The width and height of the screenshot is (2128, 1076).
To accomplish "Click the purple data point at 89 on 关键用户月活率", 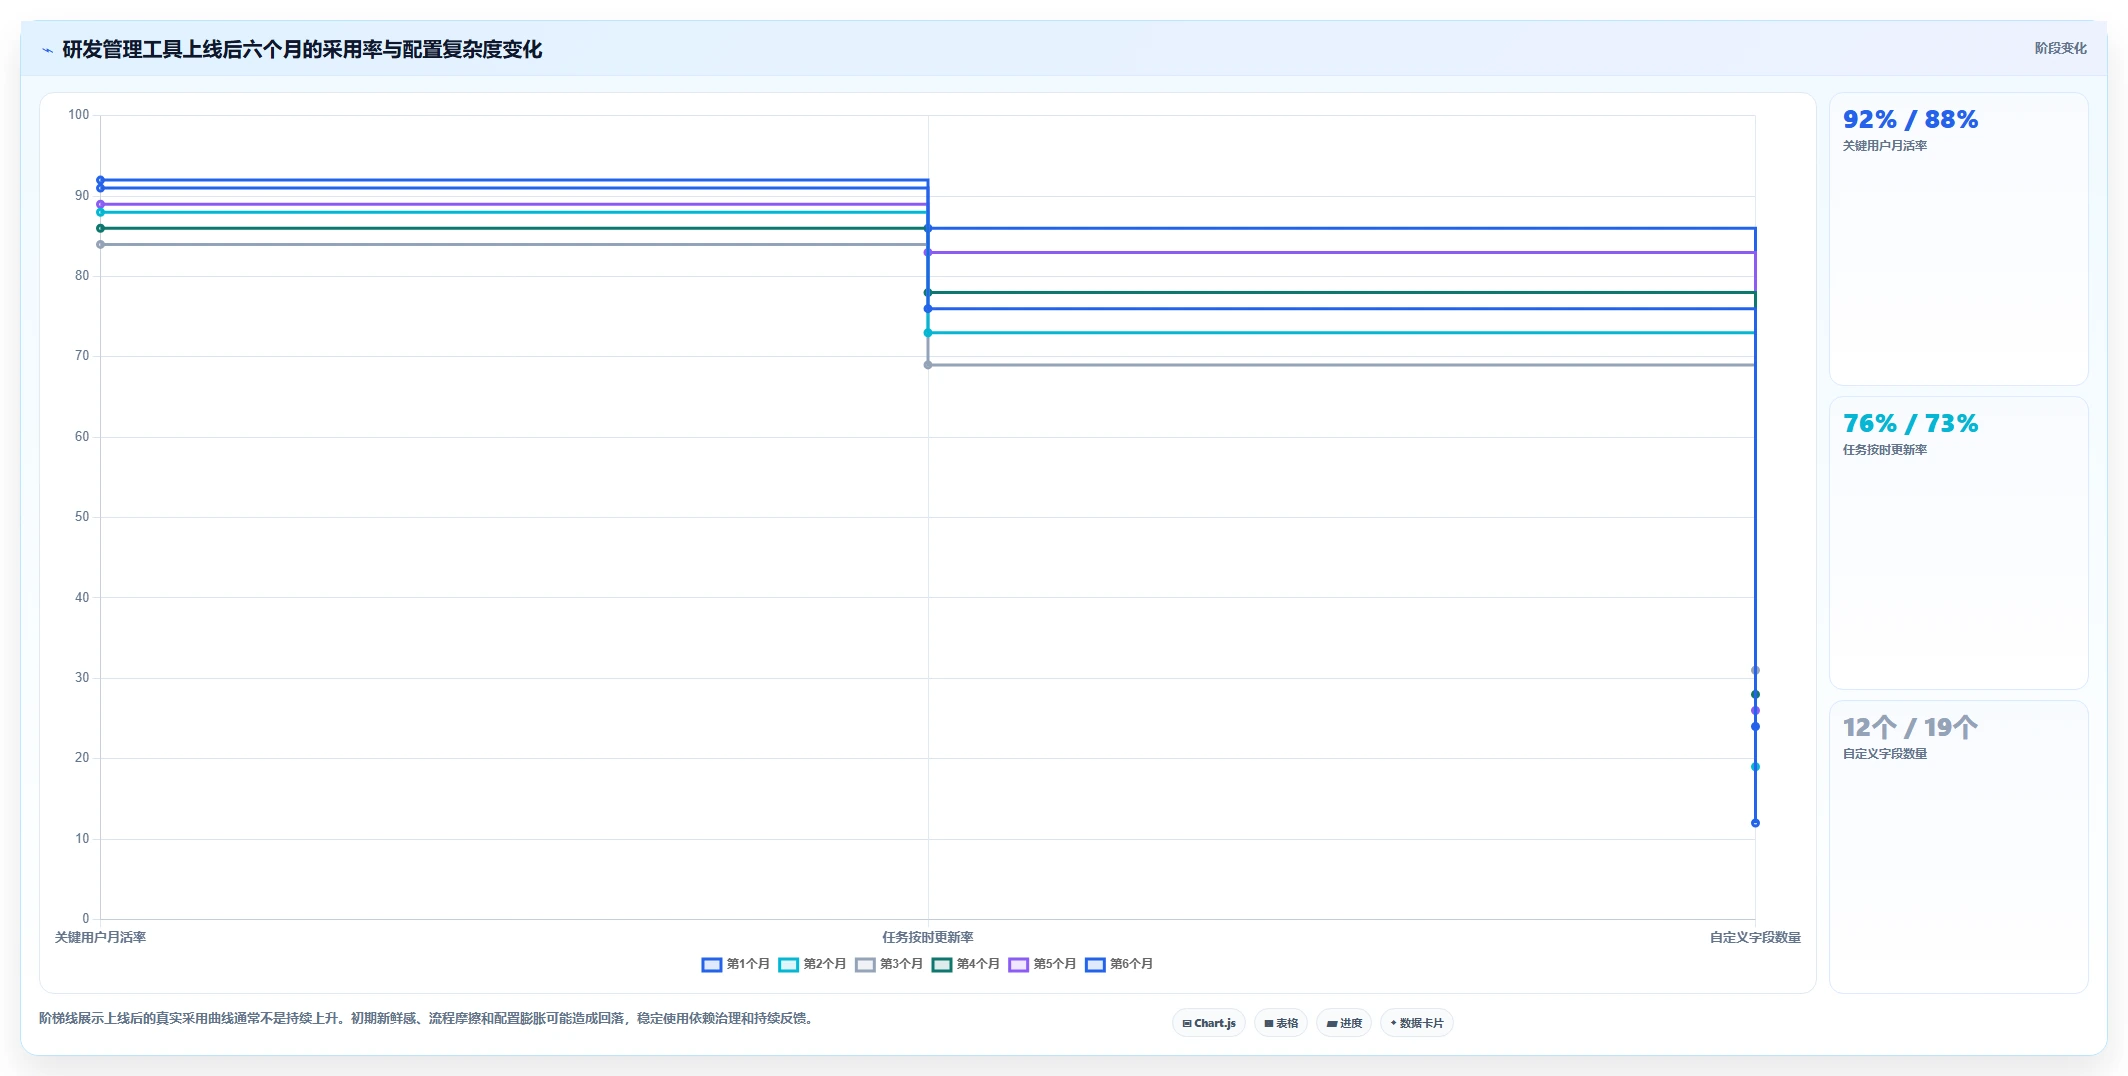I will point(100,204).
